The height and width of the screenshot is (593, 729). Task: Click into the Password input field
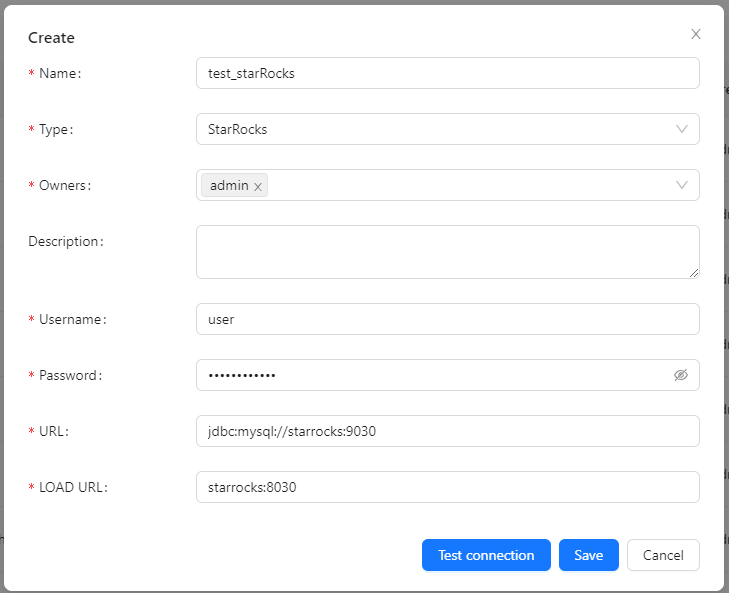[430, 375]
